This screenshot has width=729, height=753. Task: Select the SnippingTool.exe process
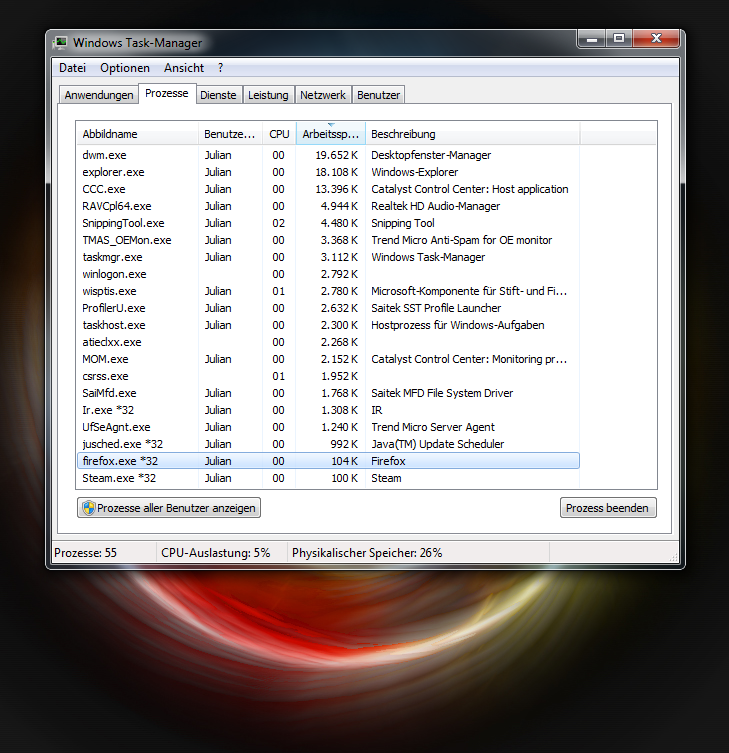point(328,223)
